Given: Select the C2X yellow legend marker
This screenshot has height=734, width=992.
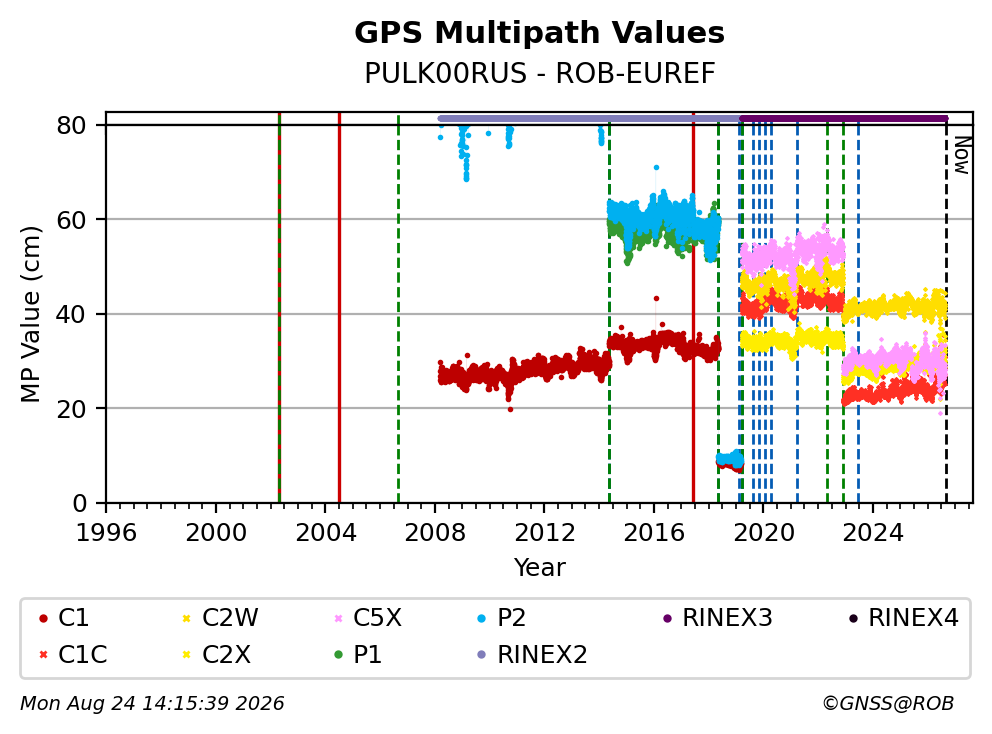Looking at the screenshot, I should click(x=187, y=655).
